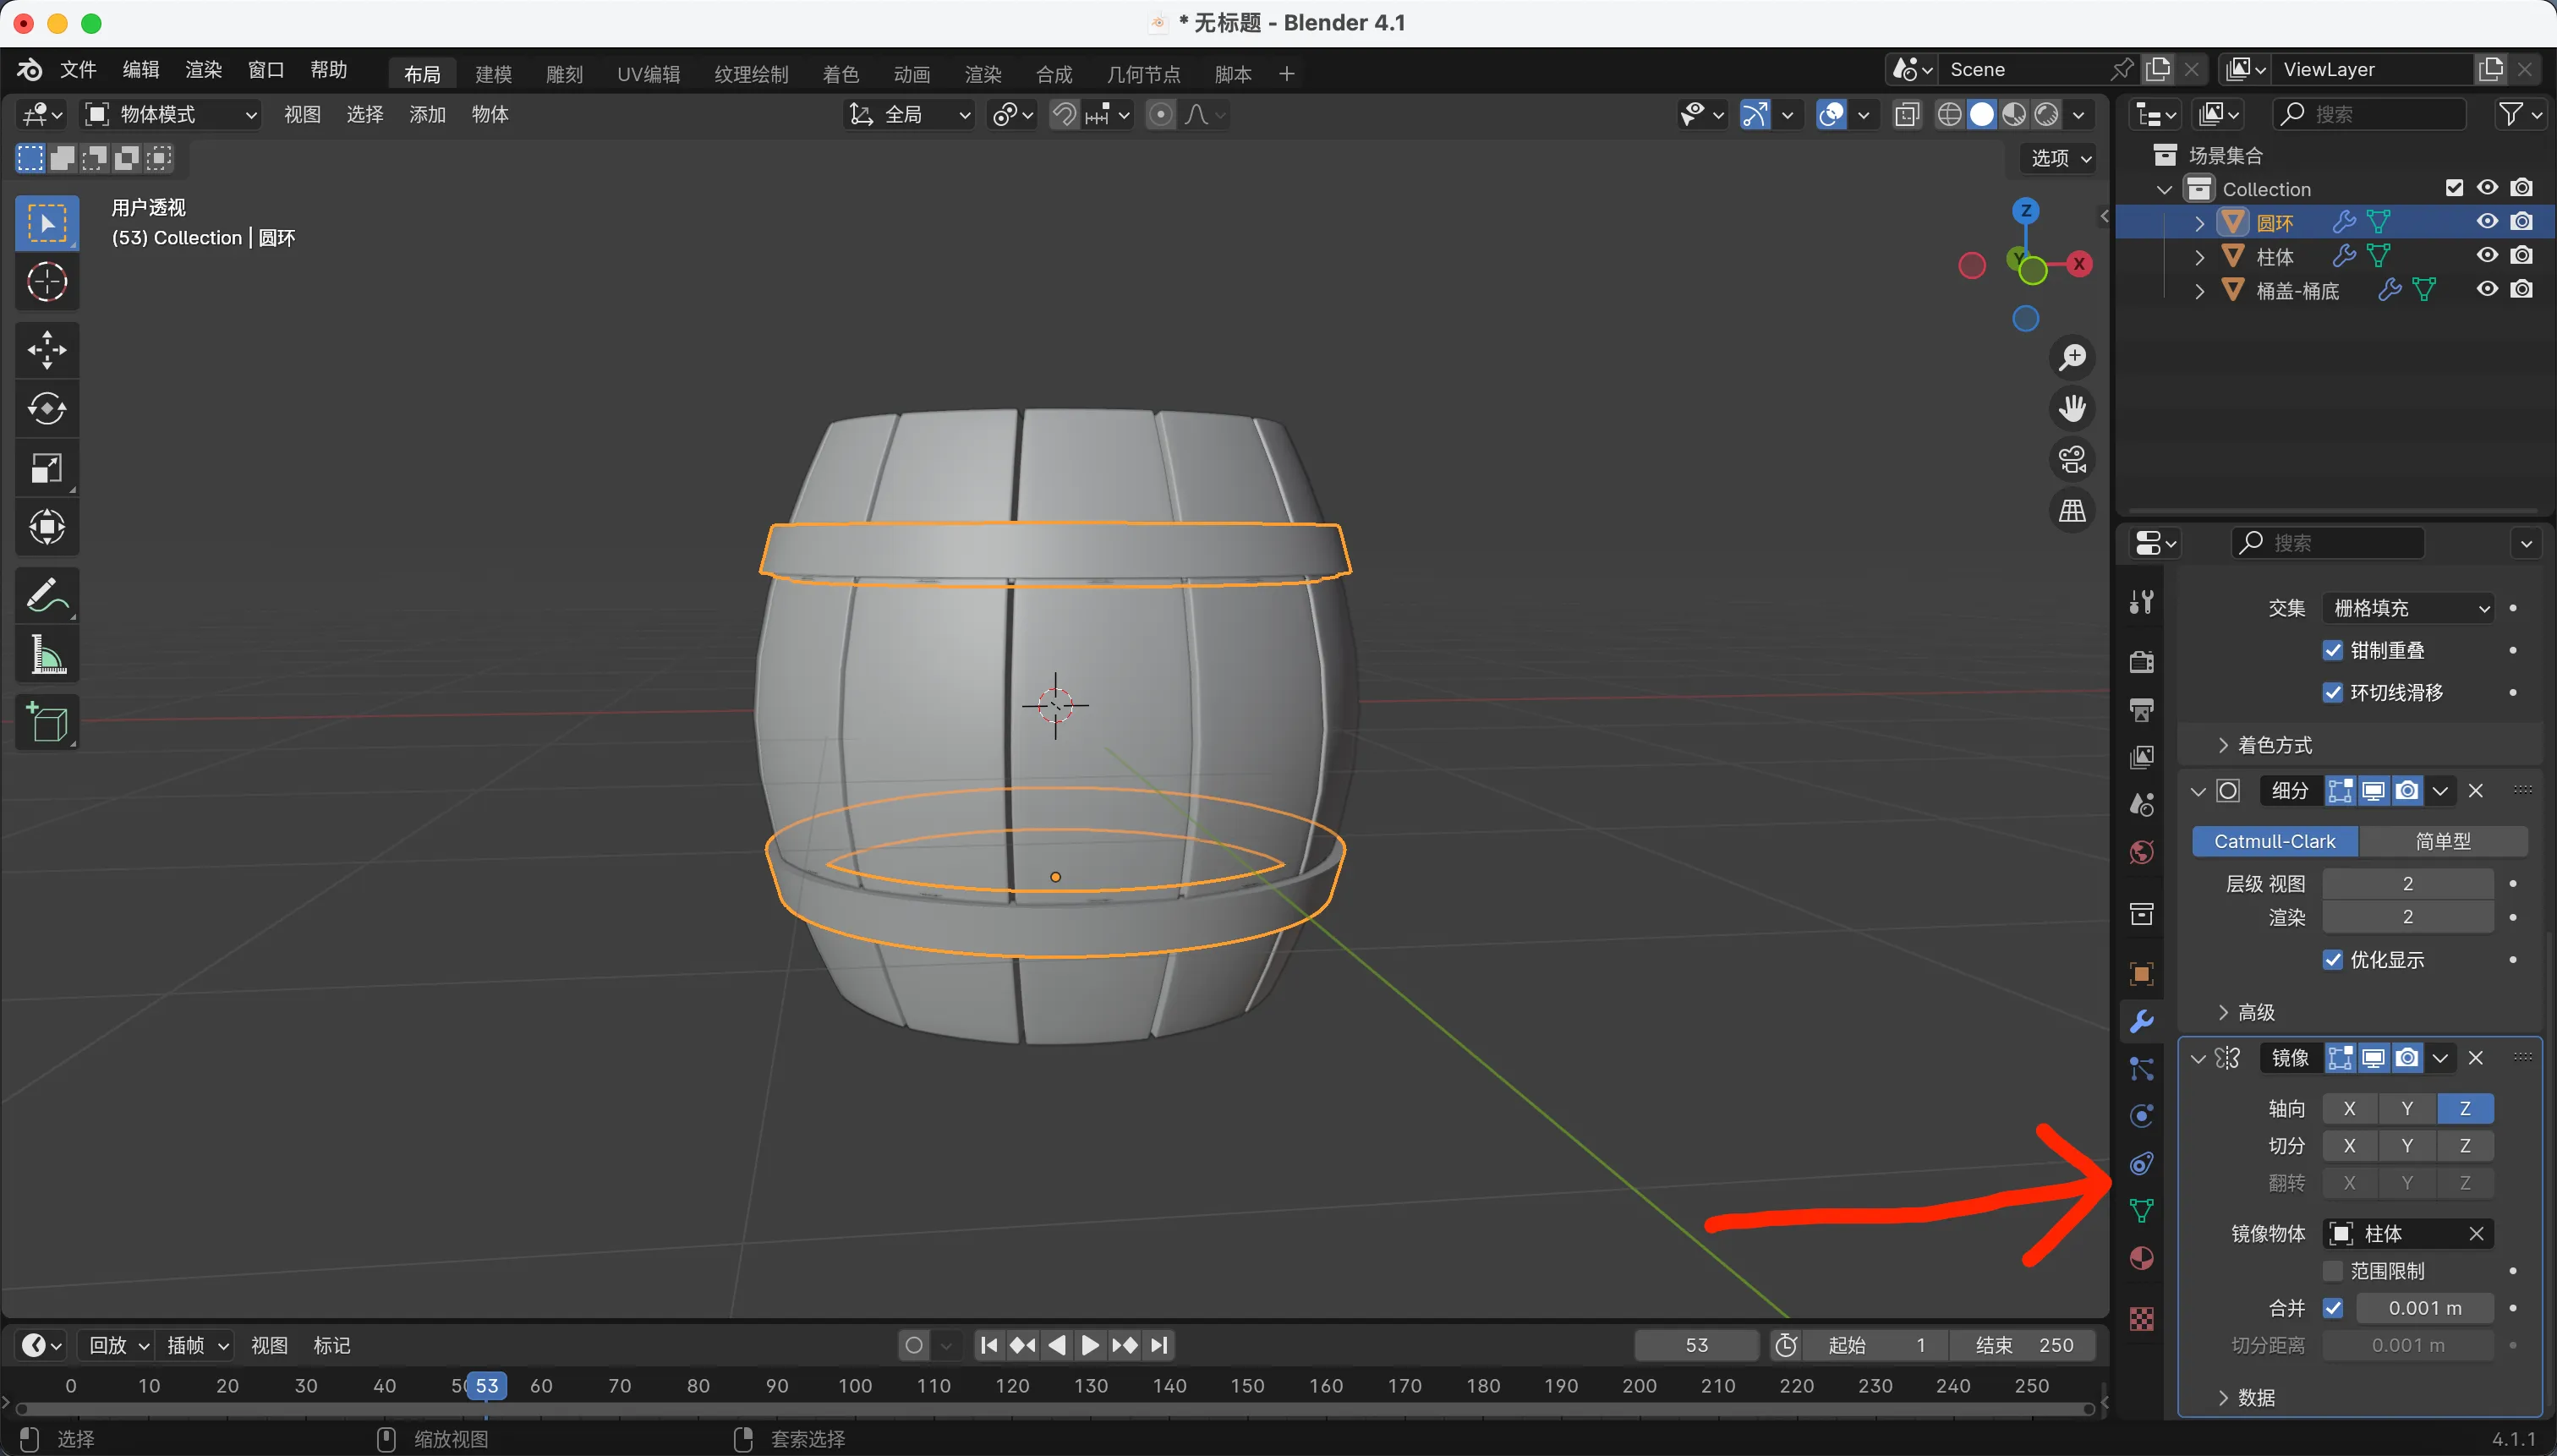Viewport: 2557px width, 1456px height.
Task: Hide the 柱体 object with eye icon
Action: coord(2487,256)
